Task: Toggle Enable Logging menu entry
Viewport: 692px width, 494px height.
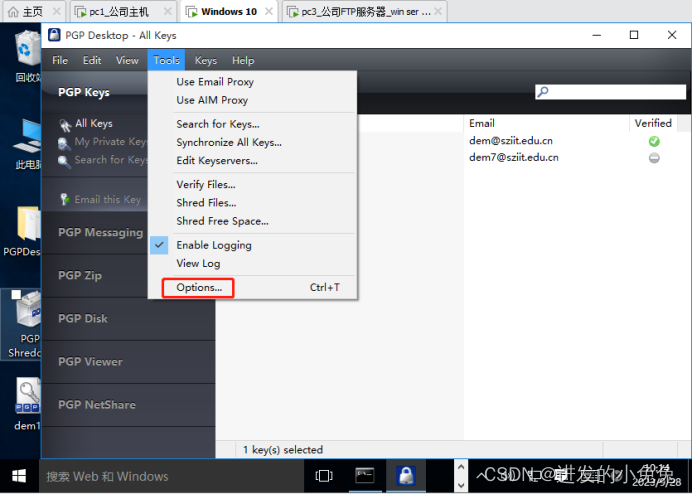Action: [x=252, y=245]
